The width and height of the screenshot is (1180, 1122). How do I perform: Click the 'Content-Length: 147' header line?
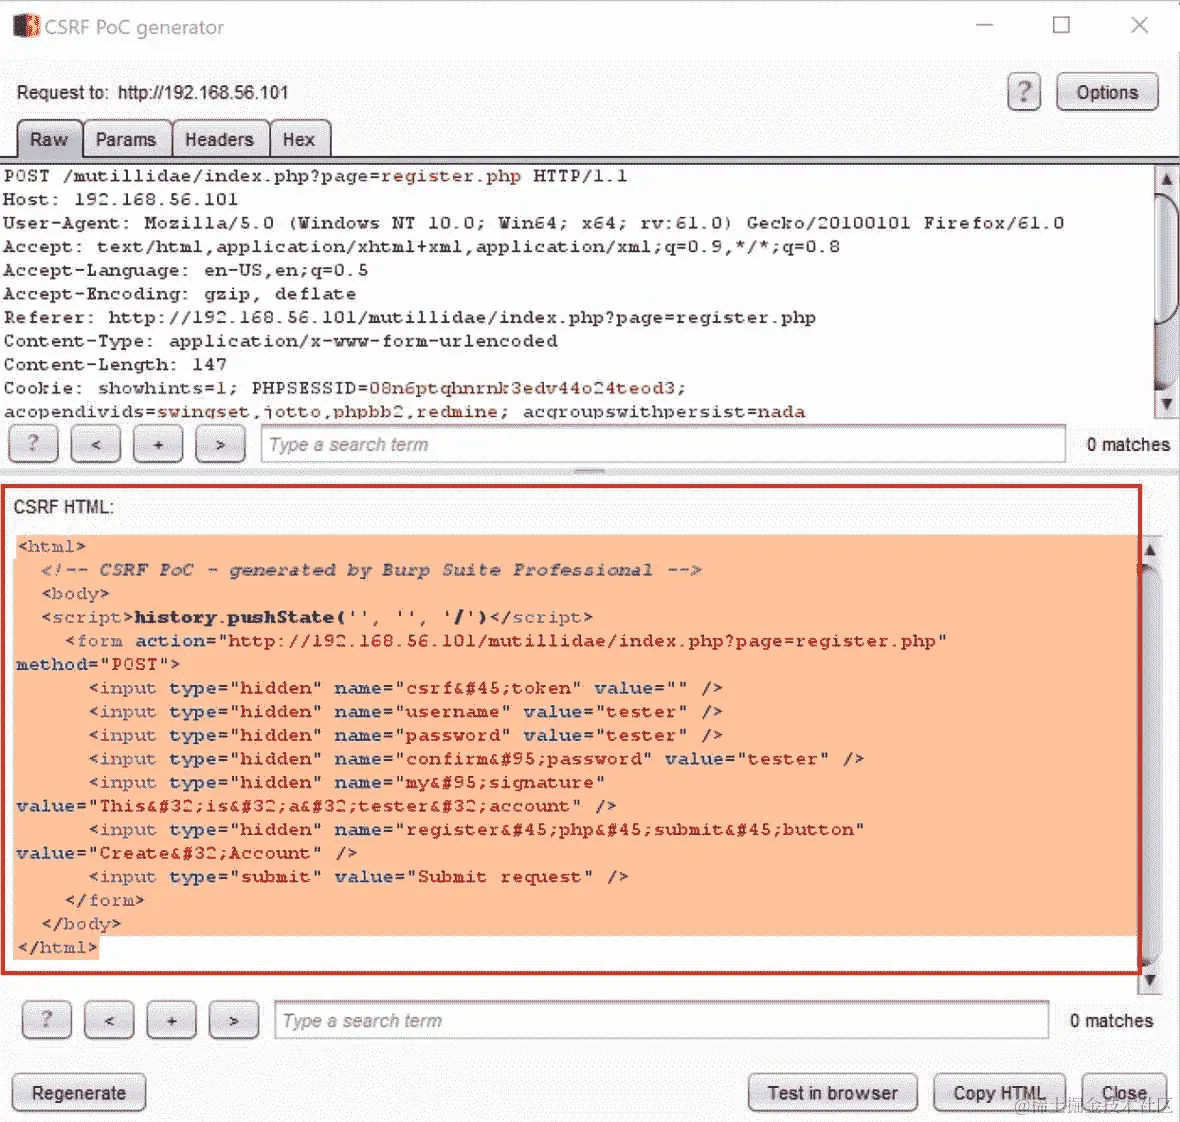115,364
